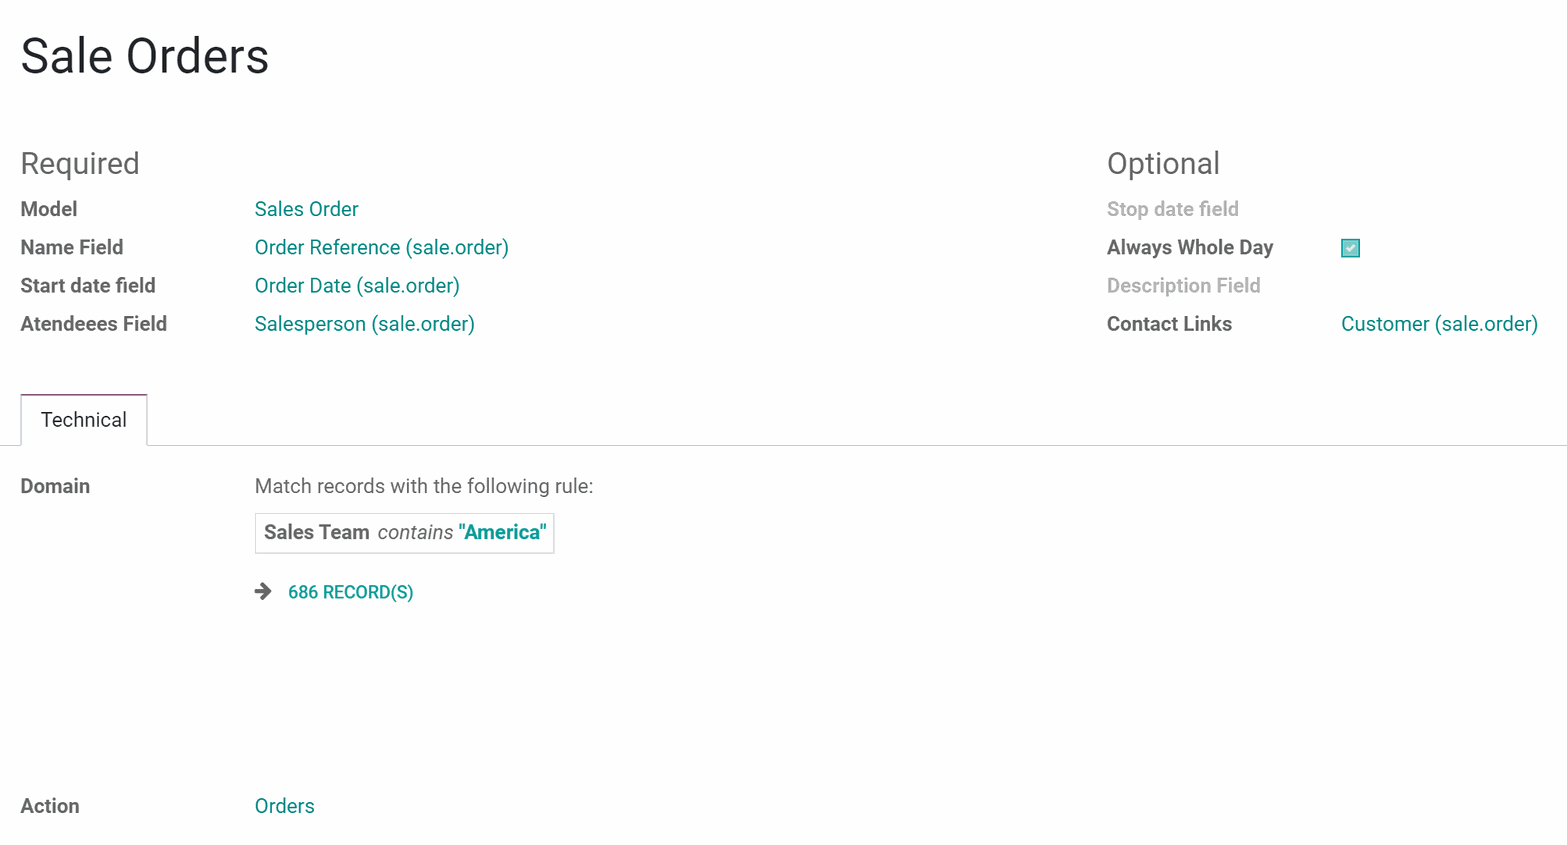The height and width of the screenshot is (845, 1567).
Task: Click the arrow icon beside 686 records
Action: (263, 592)
